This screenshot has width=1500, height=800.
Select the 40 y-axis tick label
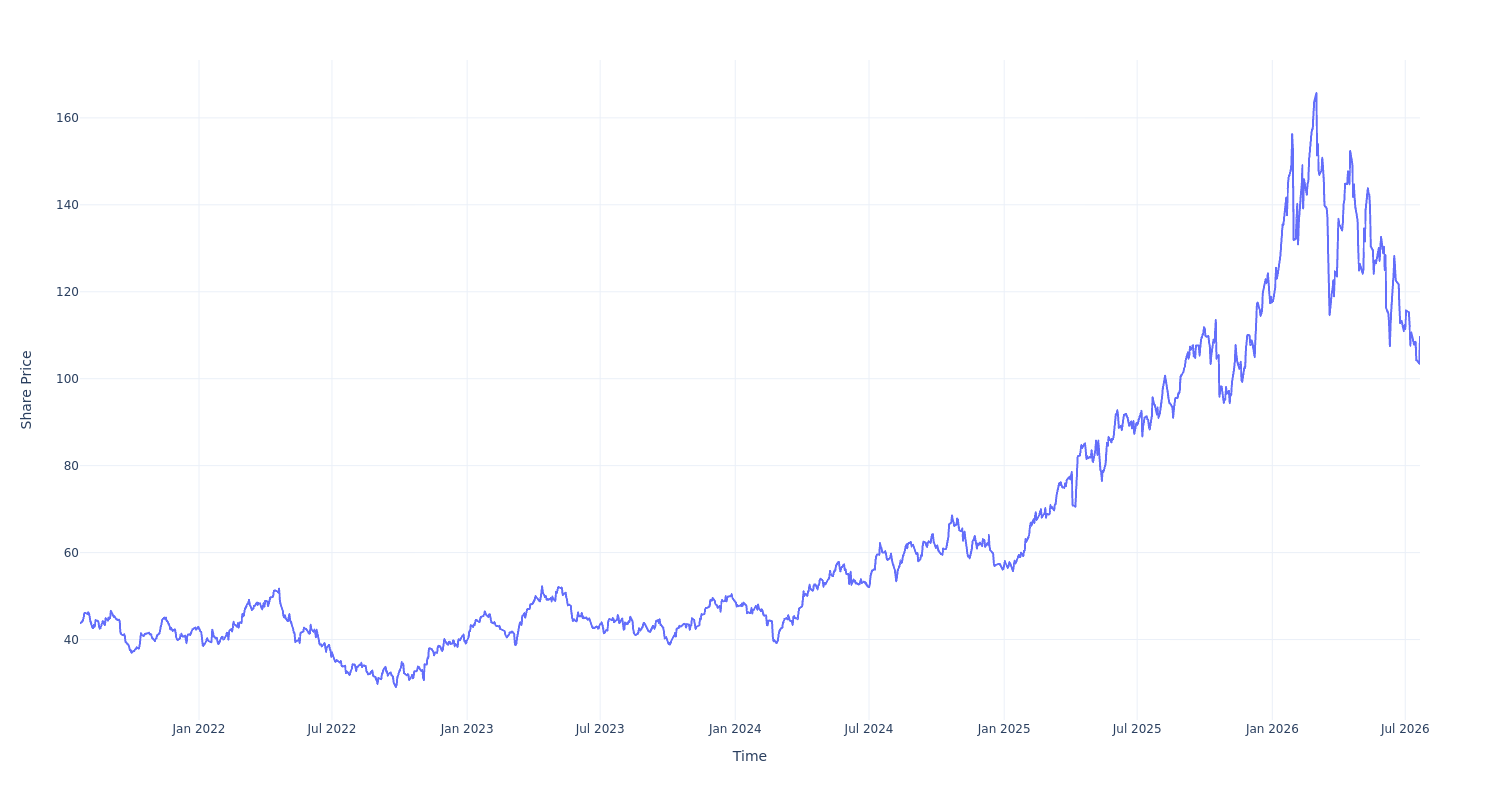(71, 640)
